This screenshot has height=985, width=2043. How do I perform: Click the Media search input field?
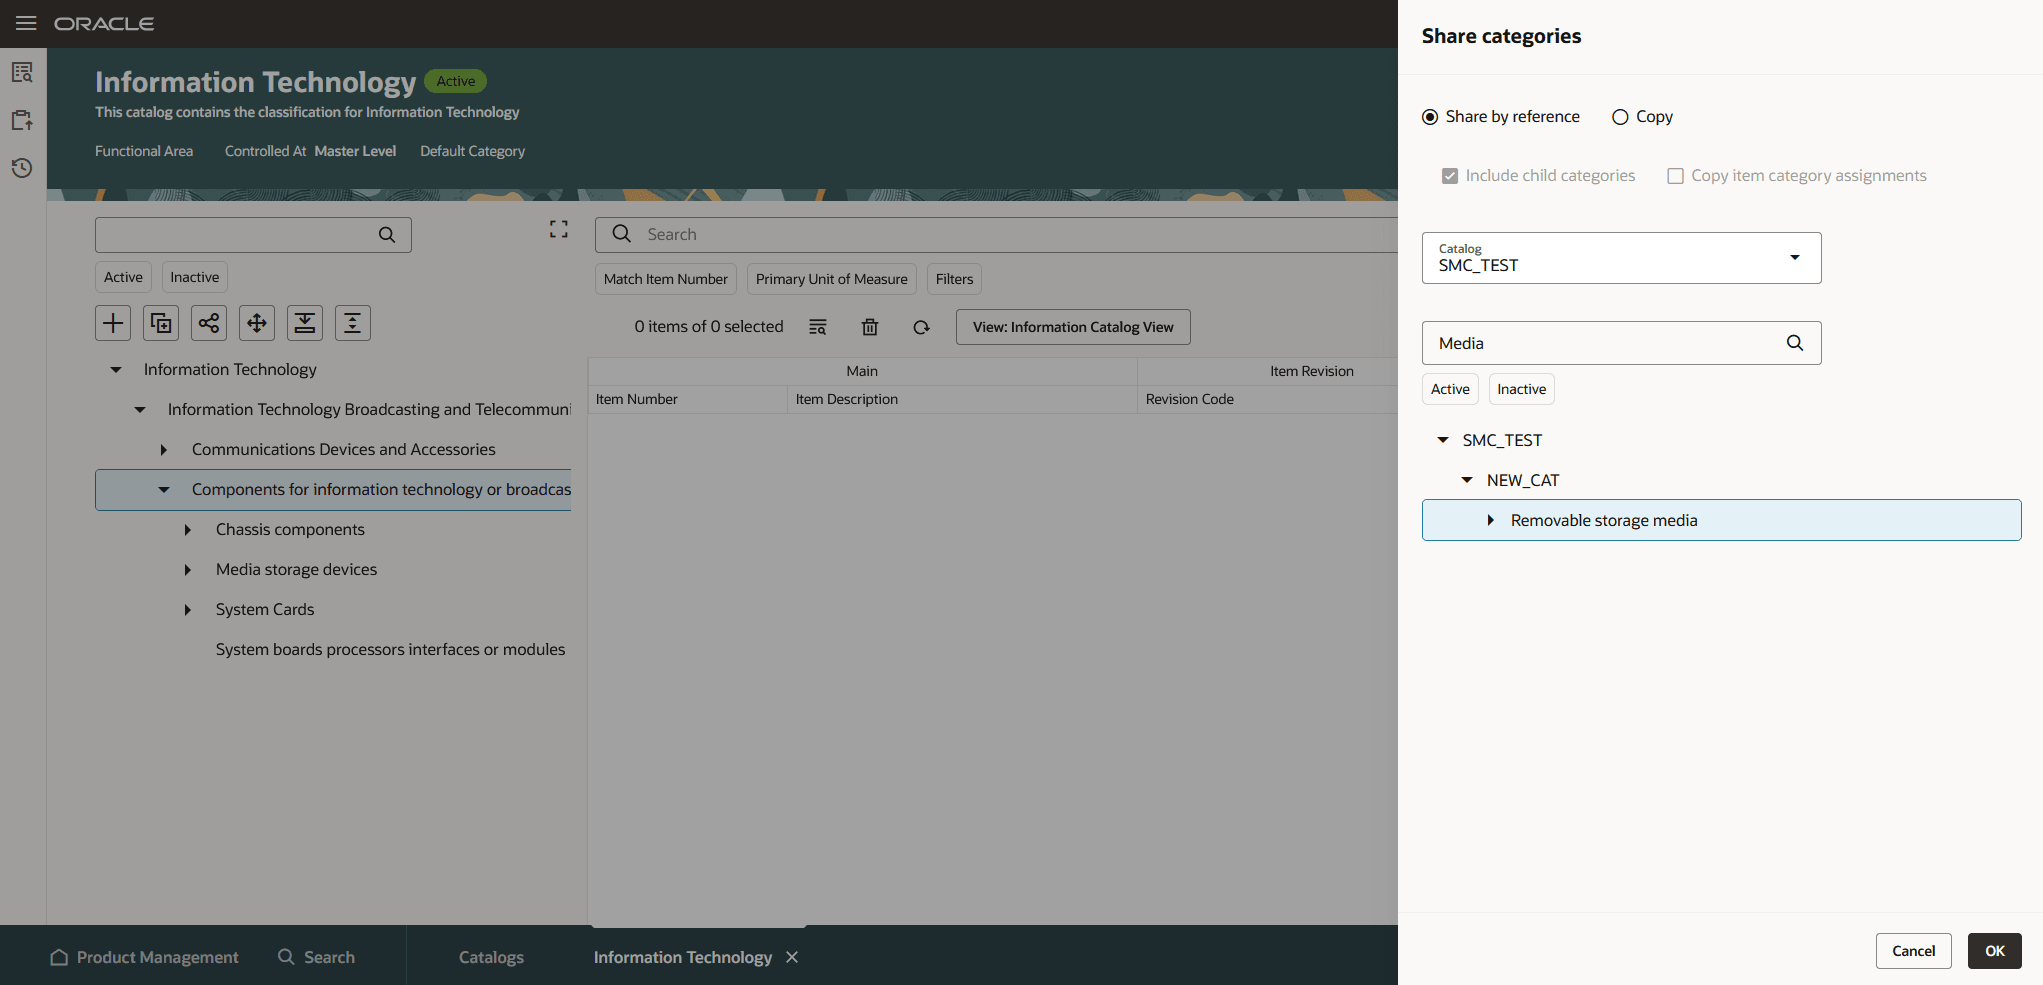pyautogui.click(x=1600, y=343)
